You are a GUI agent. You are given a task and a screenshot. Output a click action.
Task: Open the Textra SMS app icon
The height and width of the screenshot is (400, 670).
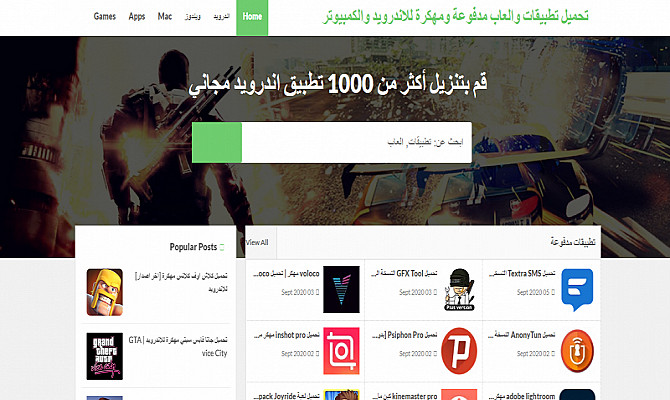click(577, 290)
